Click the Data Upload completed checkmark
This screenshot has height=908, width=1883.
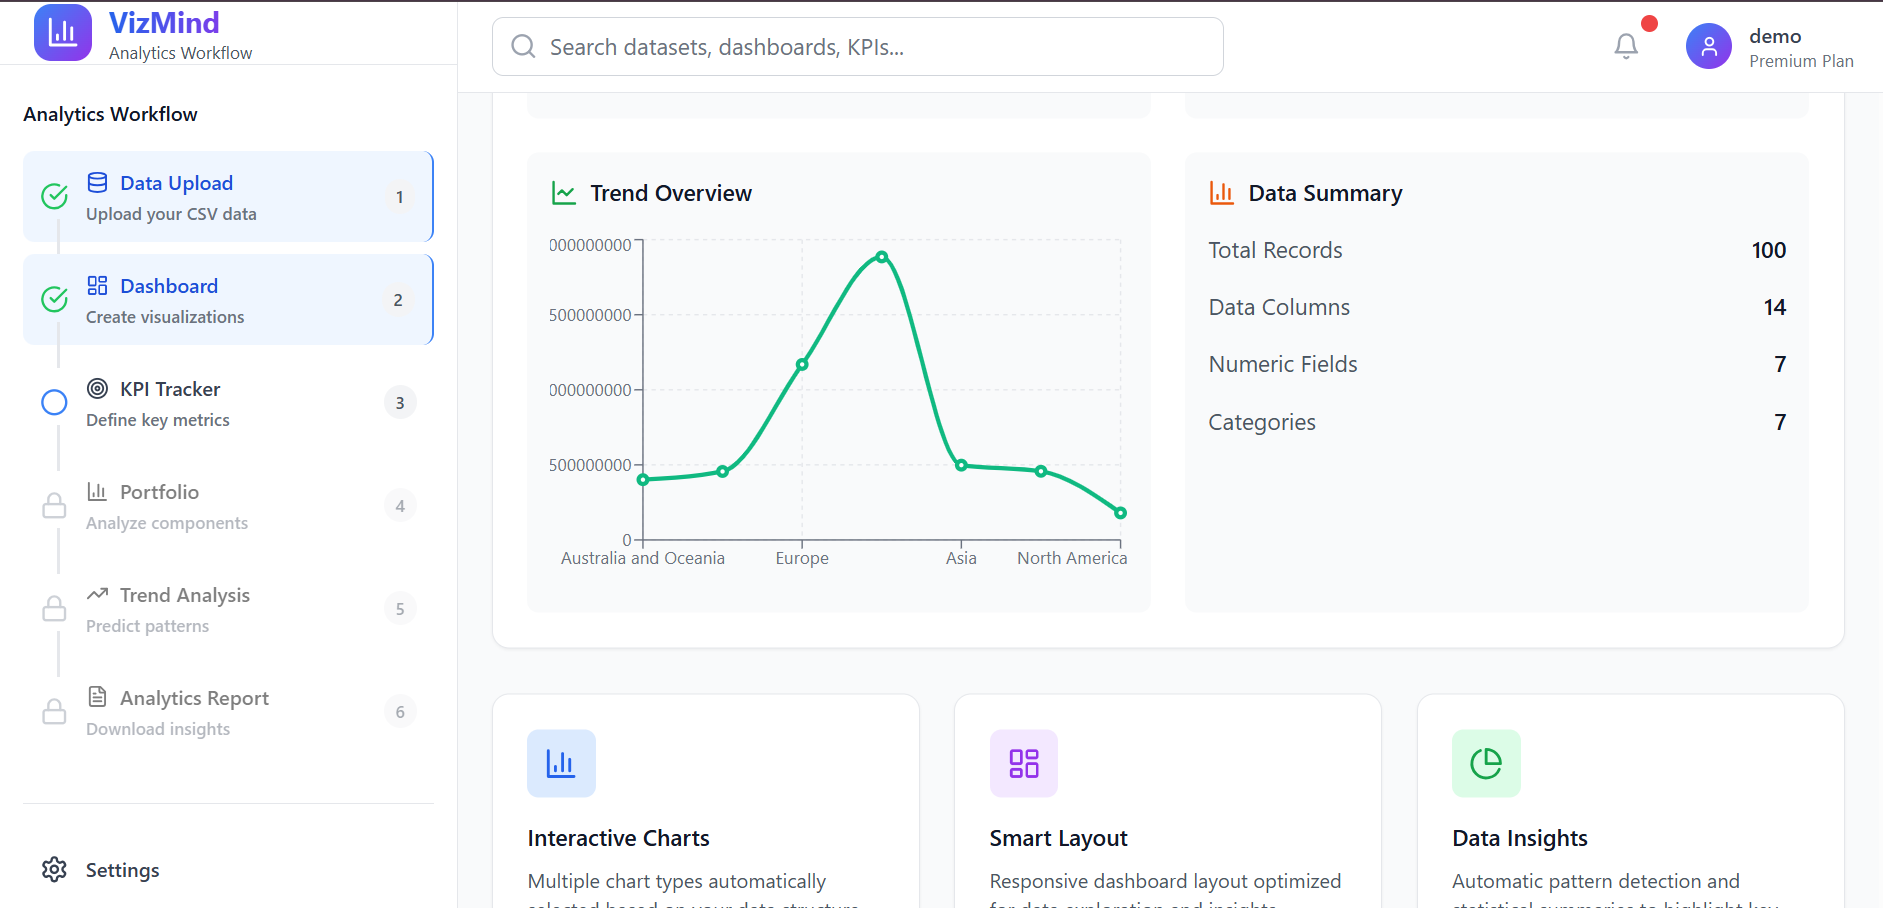[x=54, y=196]
